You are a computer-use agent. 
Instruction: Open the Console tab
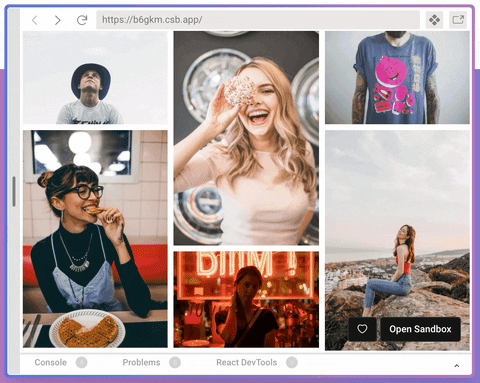click(51, 362)
